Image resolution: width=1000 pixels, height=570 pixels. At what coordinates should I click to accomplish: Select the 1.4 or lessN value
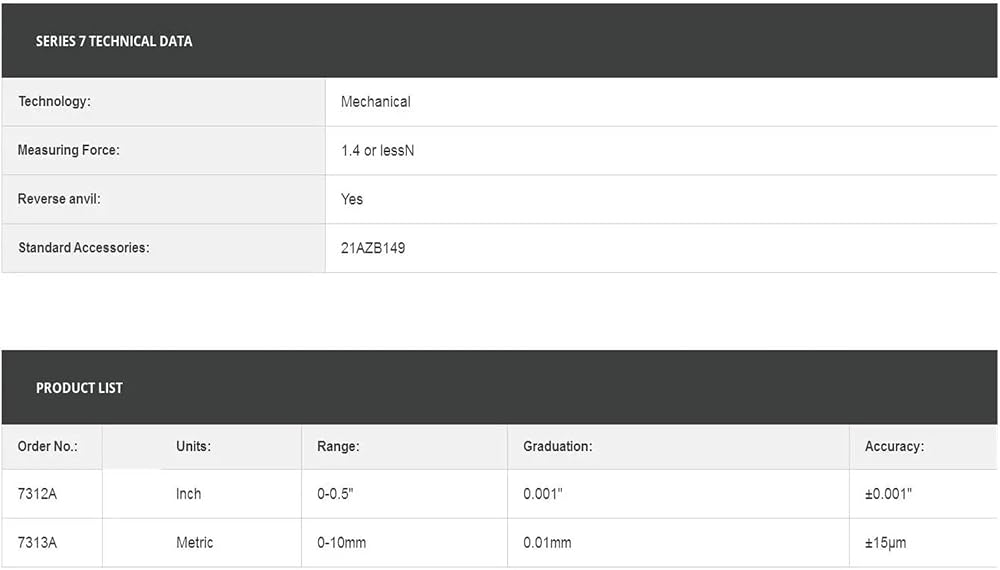(377, 150)
